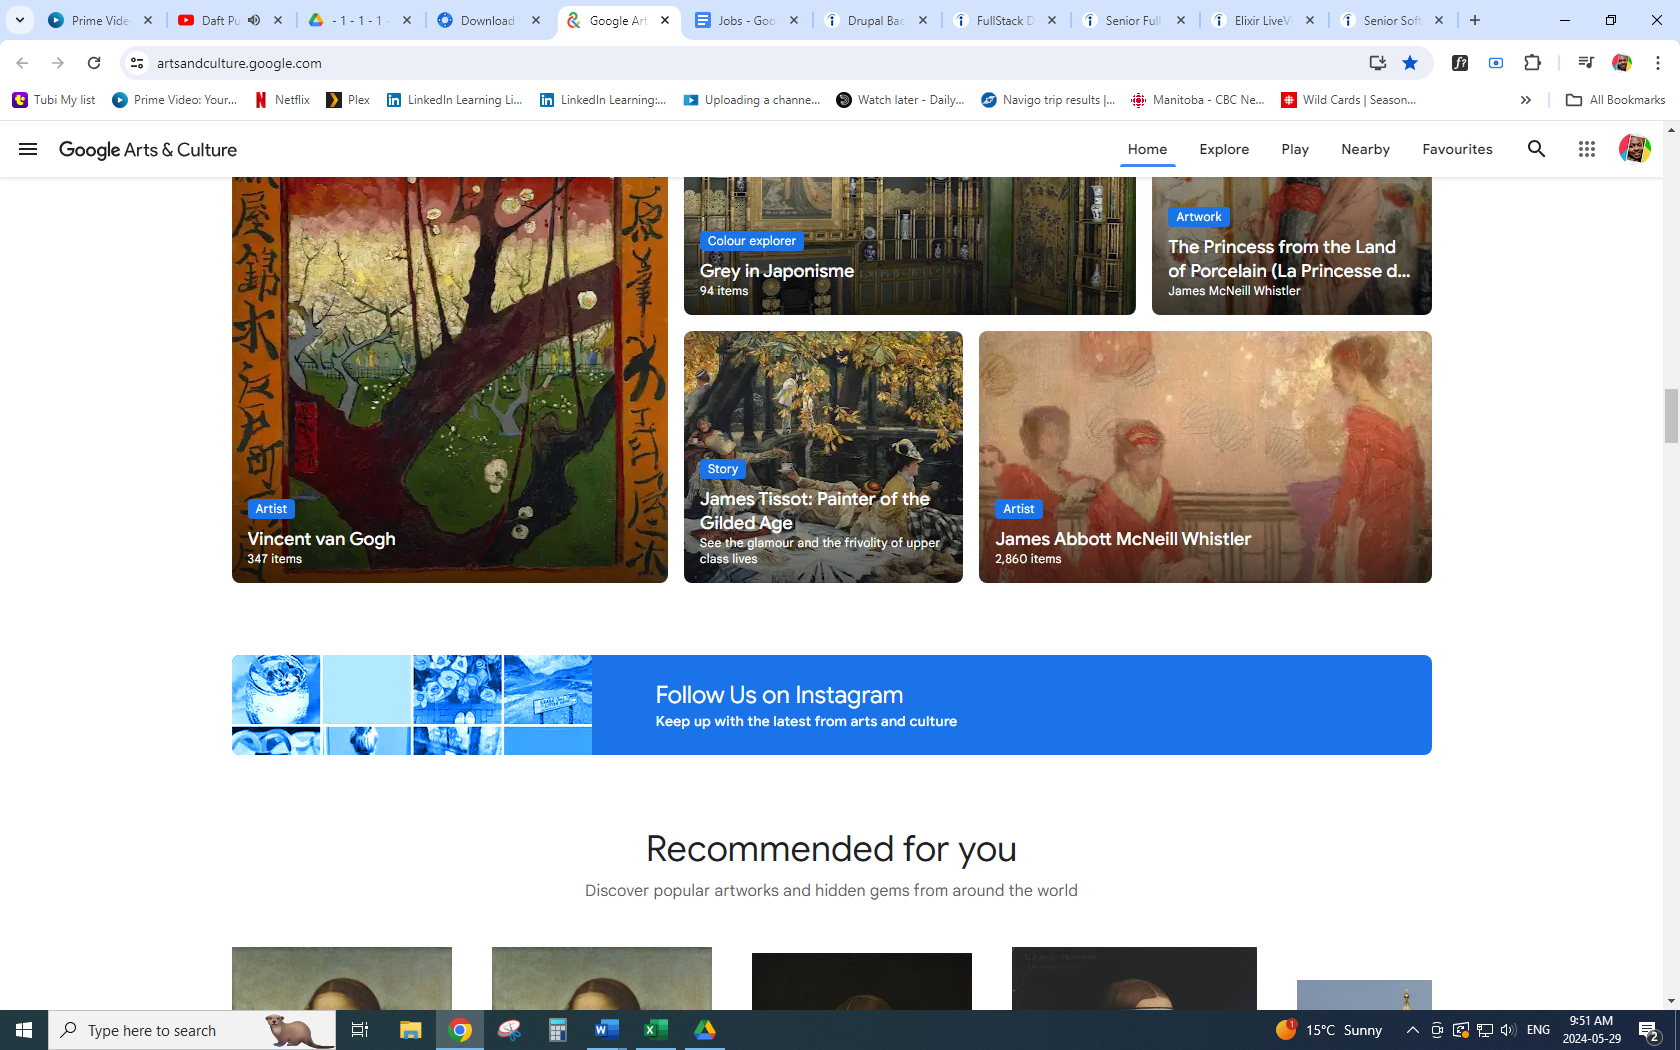The height and width of the screenshot is (1050, 1680).
Task: Open the Favourites tab
Action: 1457,149
